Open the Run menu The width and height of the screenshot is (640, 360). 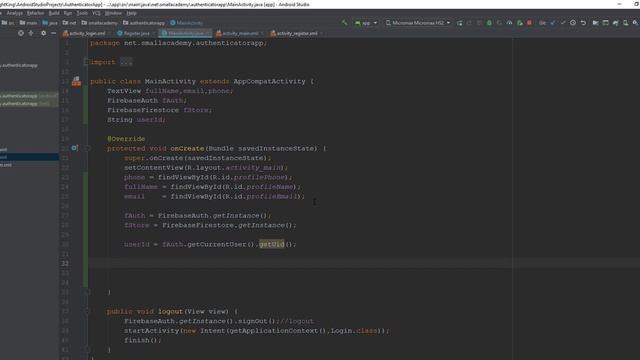click(x=68, y=13)
